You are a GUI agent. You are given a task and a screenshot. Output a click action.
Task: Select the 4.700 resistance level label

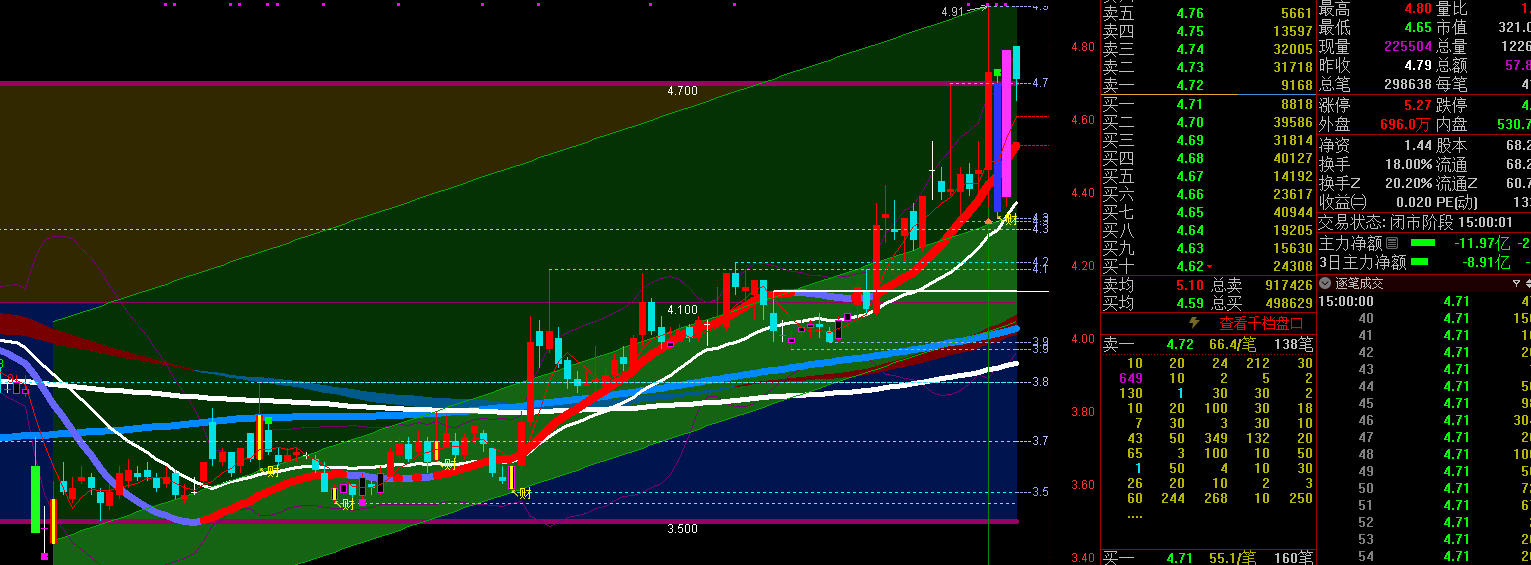pyautogui.click(x=682, y=91)
